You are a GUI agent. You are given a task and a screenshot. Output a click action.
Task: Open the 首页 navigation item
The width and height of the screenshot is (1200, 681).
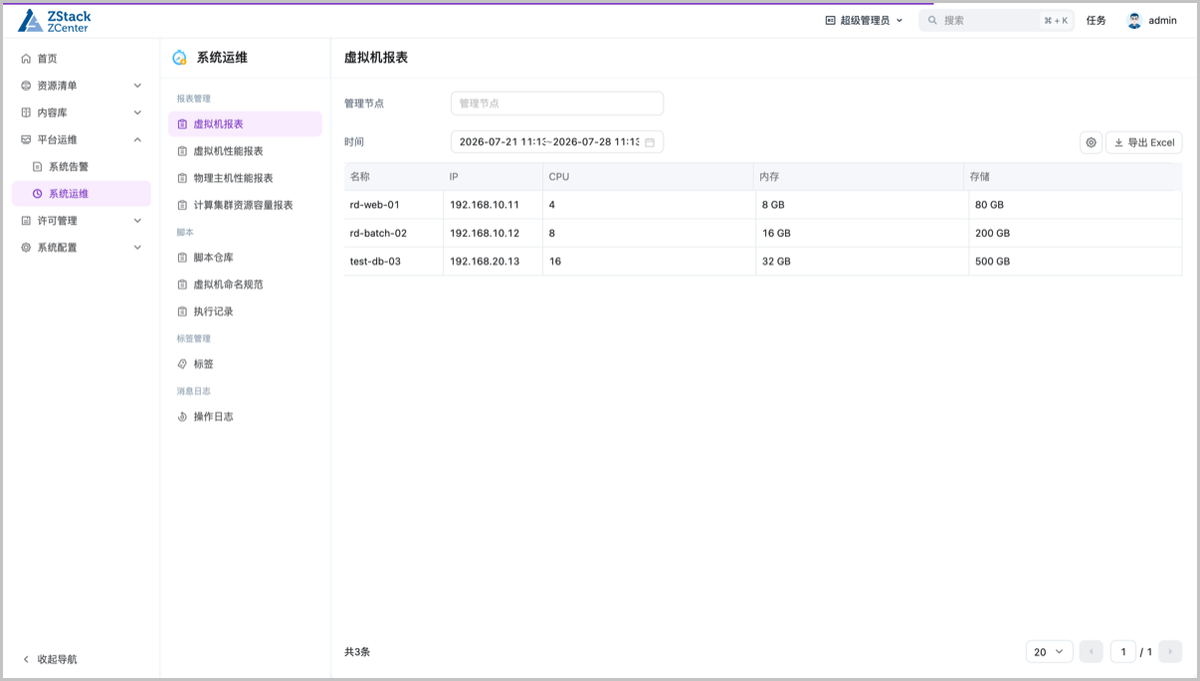(82, 59)
